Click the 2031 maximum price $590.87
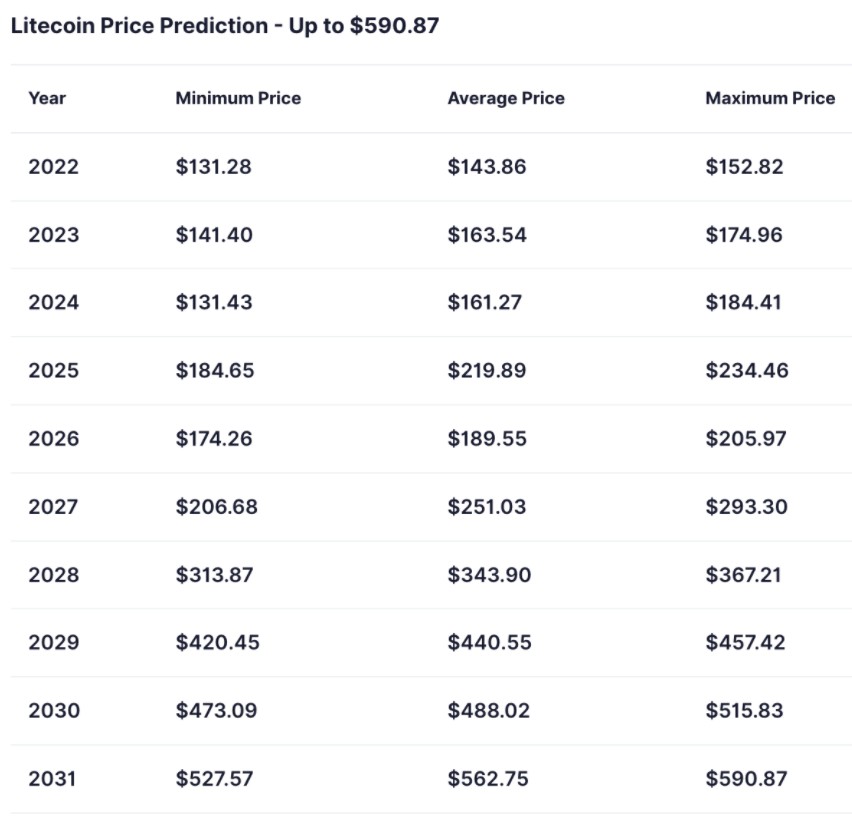Screen dimensions: 852x822 (x=746, y=779)
